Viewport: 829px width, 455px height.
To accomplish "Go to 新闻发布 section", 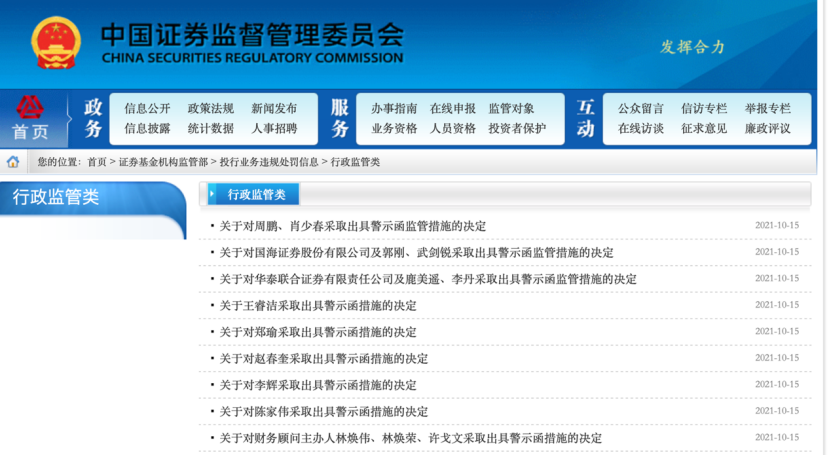I will [273, 108].
